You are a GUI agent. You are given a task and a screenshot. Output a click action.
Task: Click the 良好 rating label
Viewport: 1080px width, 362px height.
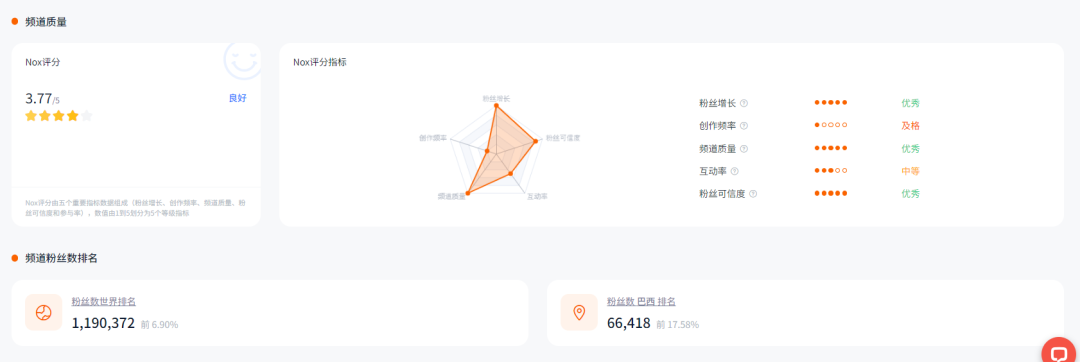pos(238,98)
